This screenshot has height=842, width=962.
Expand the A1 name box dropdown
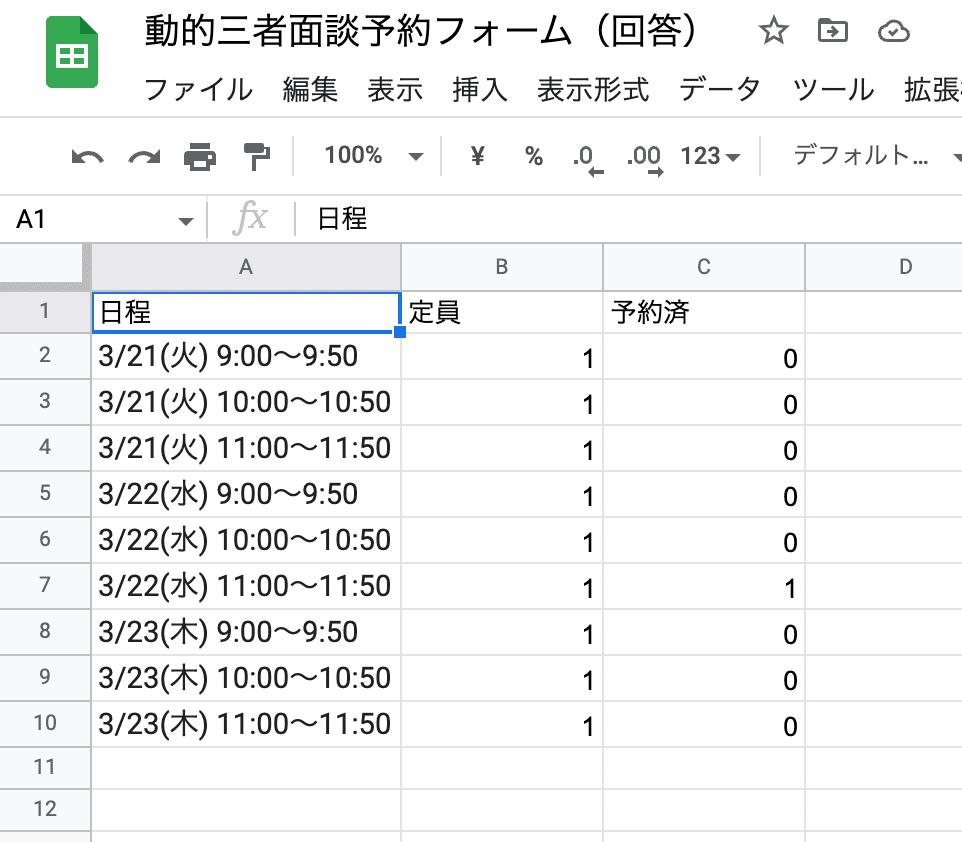click(185, 221)
